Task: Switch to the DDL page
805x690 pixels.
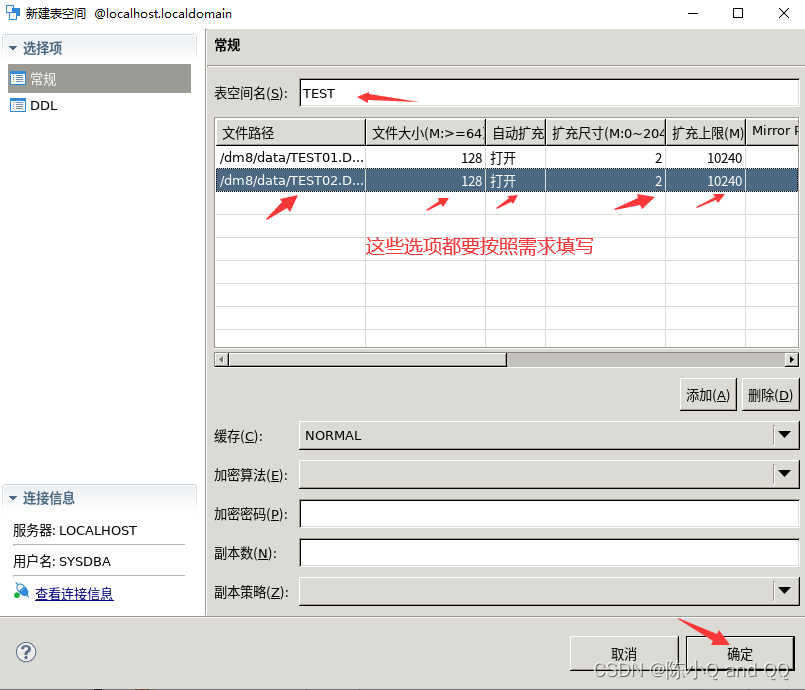Action: [x=44, y=105]
